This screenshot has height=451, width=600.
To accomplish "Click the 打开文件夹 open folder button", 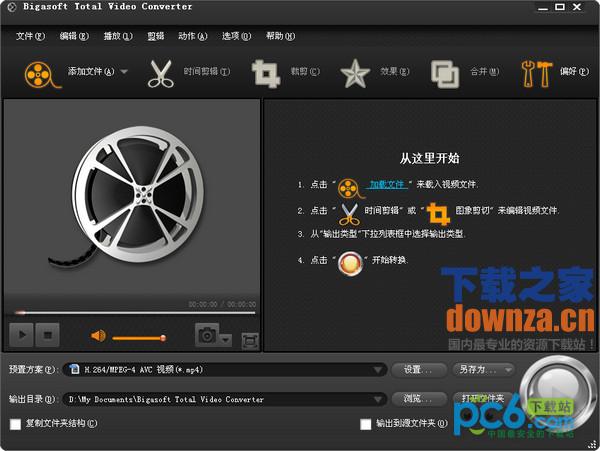I will pos(483,399).
